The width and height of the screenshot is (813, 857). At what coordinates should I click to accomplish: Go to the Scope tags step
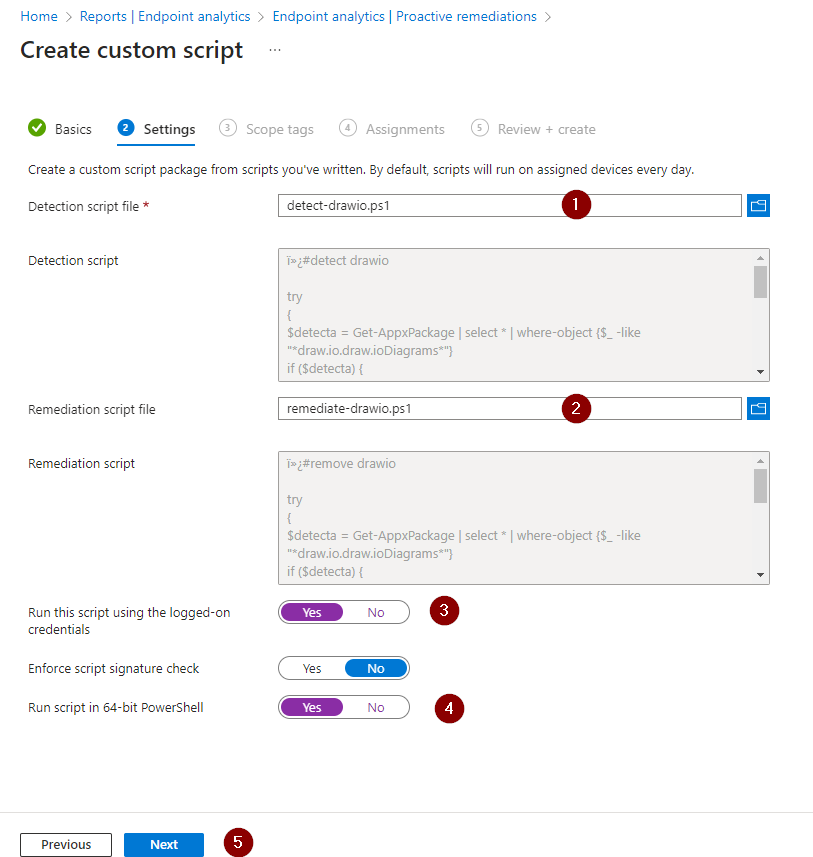pyautogui.click(x=279, y=129)
